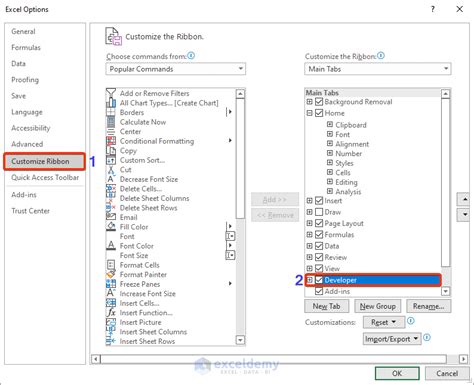
Task: Toggle the Developer tab checkbox
Action: coord(319,280)
